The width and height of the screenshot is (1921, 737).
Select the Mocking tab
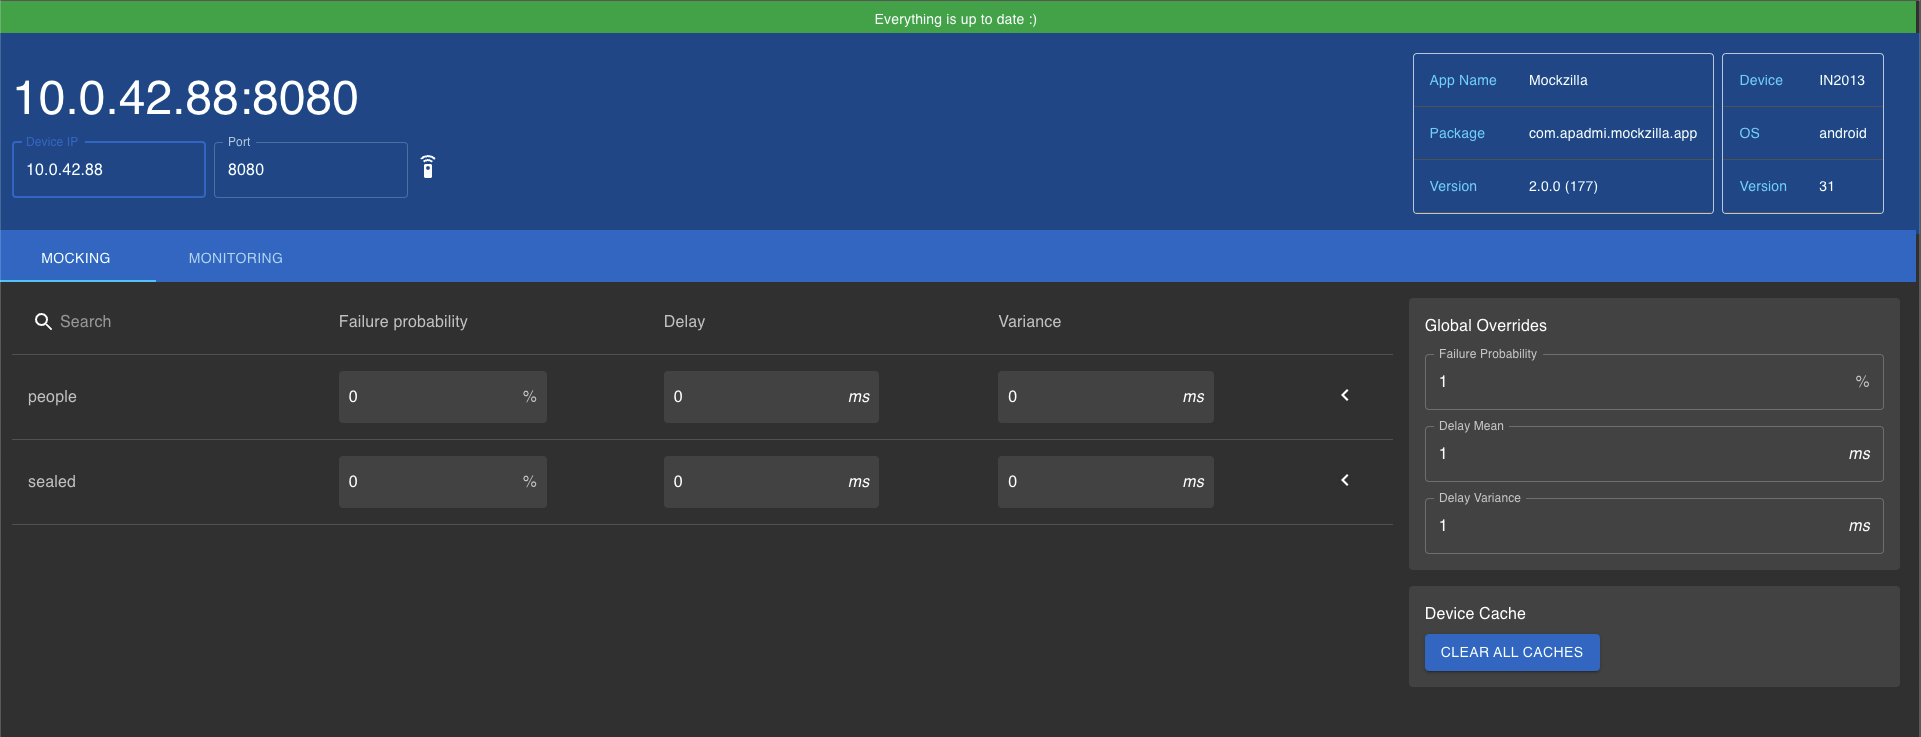[76, 258]
